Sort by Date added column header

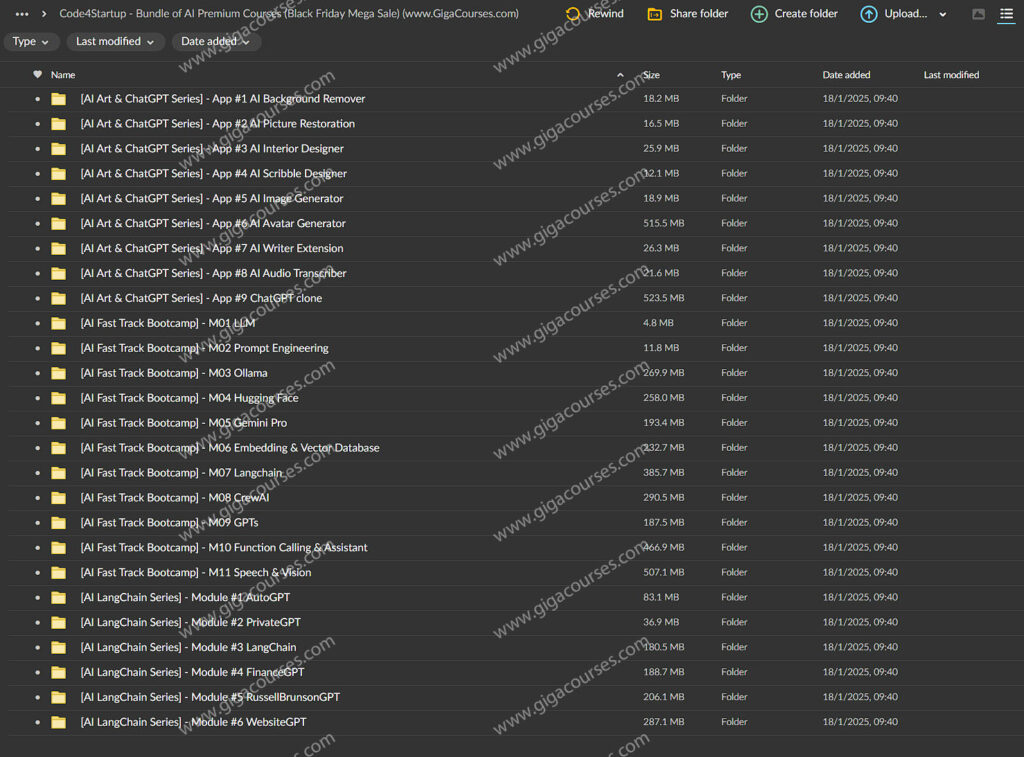click(x=846, y=75)
